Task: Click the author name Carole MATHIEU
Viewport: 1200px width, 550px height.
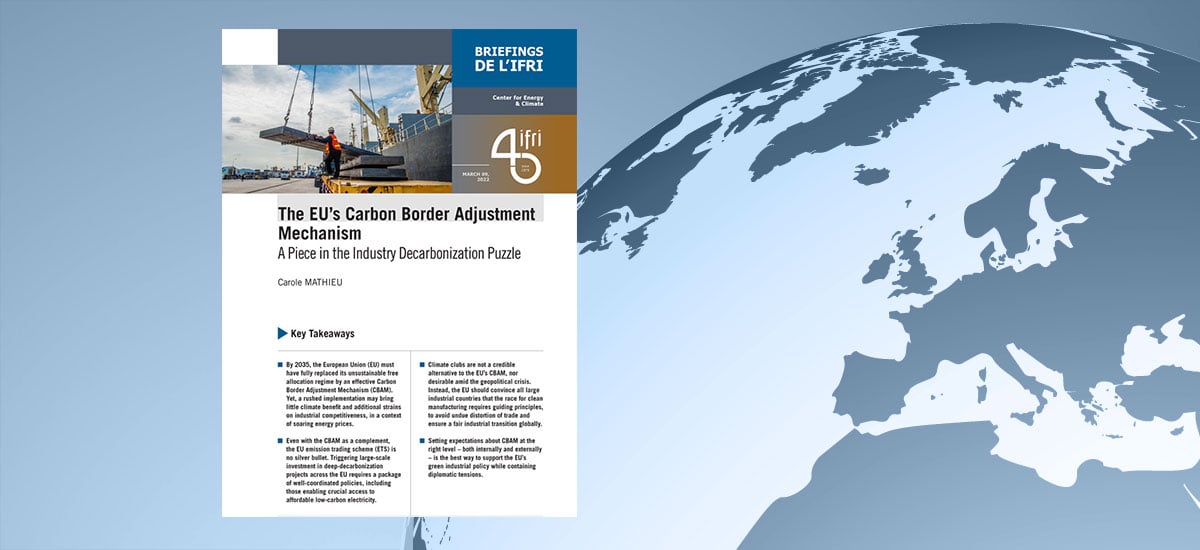Action: tap(312, 283)
